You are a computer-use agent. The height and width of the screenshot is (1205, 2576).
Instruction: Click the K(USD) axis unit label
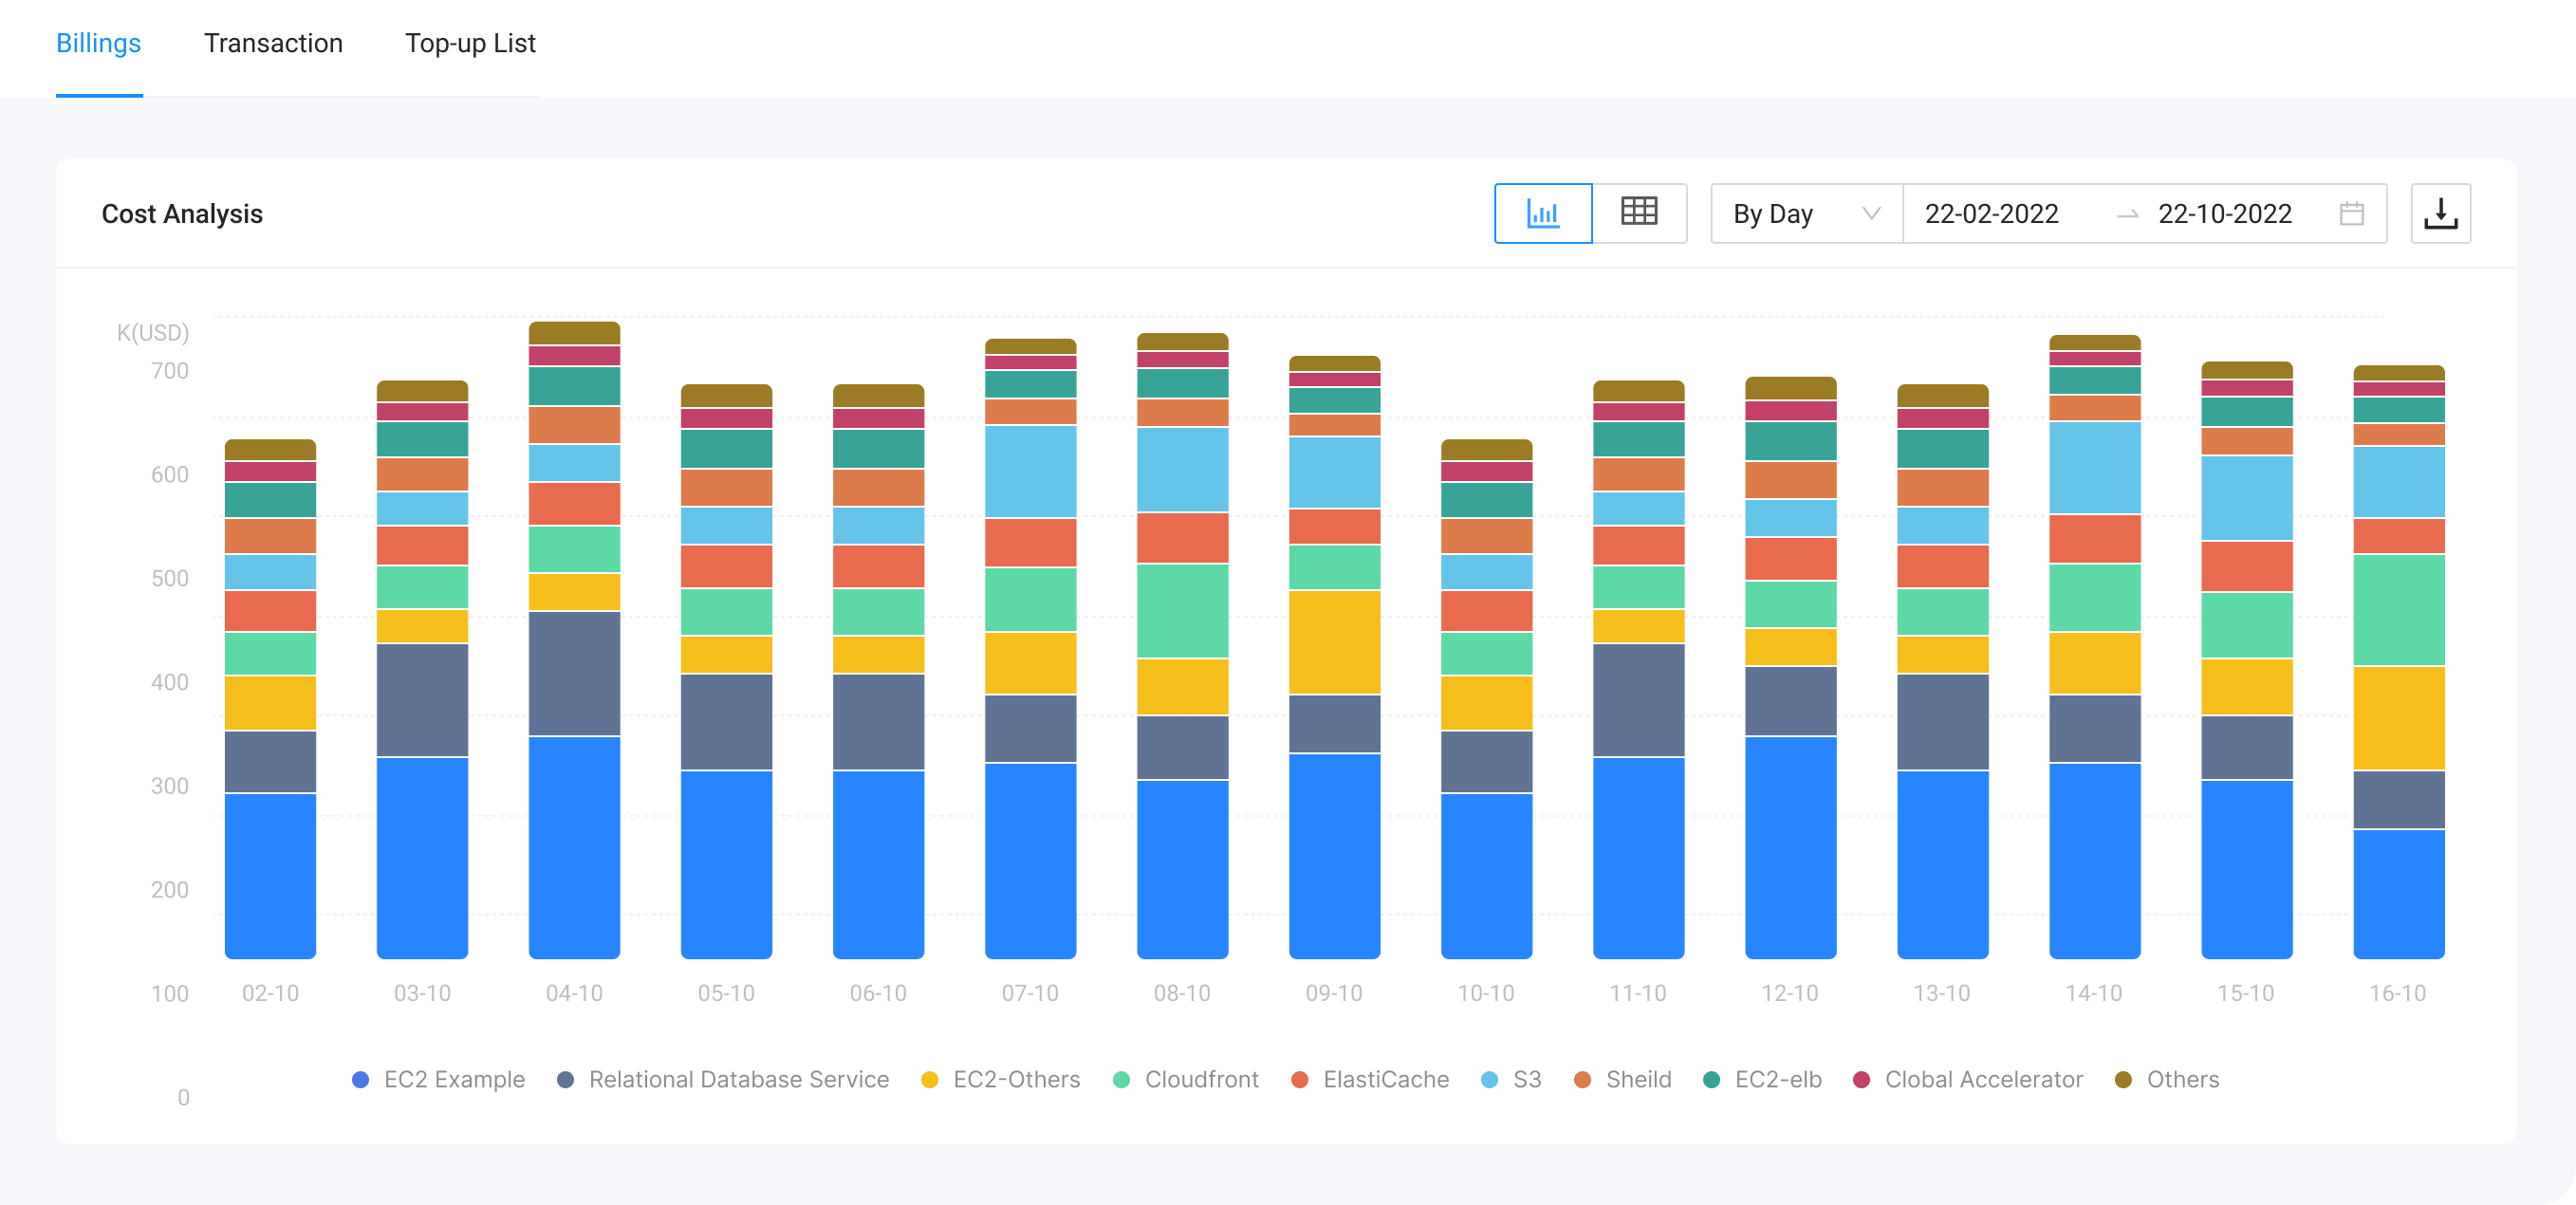[153, 332]
